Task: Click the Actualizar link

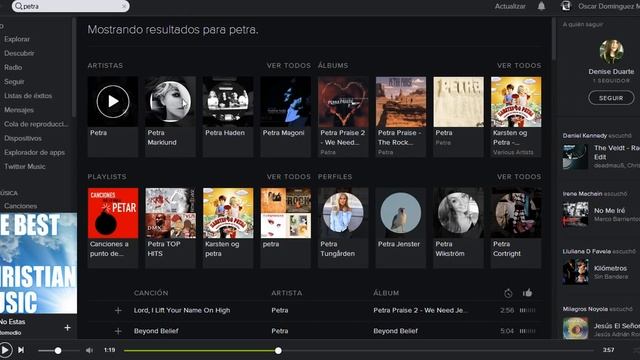Action: point(510,6)
